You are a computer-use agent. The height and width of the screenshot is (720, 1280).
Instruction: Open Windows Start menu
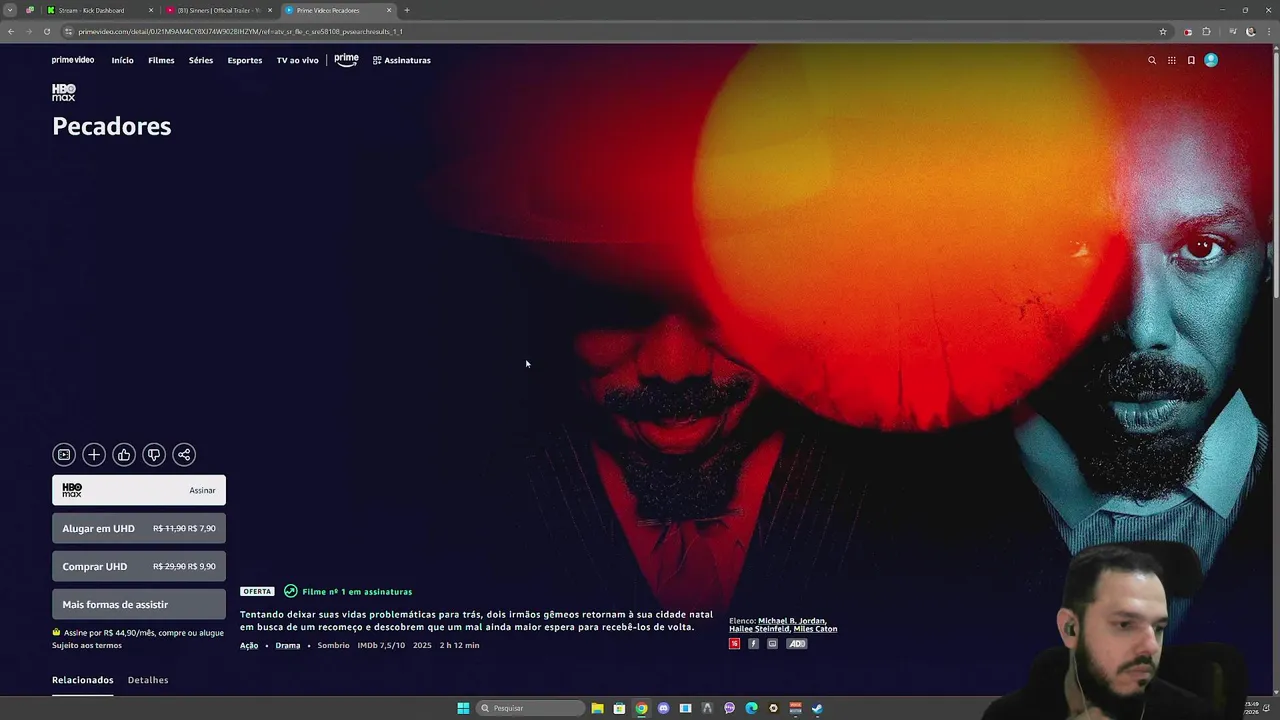pyautogui.click(x=463, y=708)
